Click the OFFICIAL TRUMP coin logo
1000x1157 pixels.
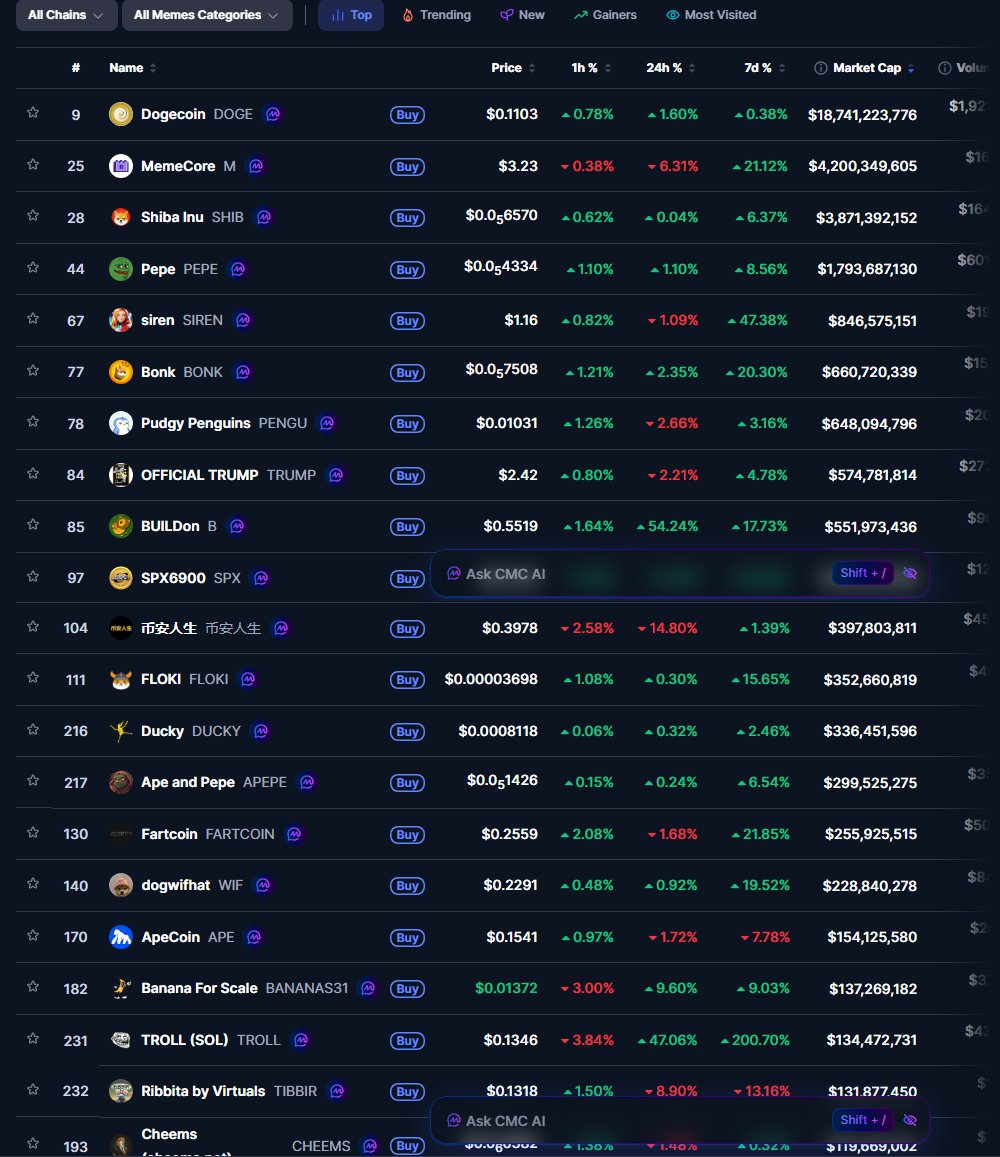[120, 474]
